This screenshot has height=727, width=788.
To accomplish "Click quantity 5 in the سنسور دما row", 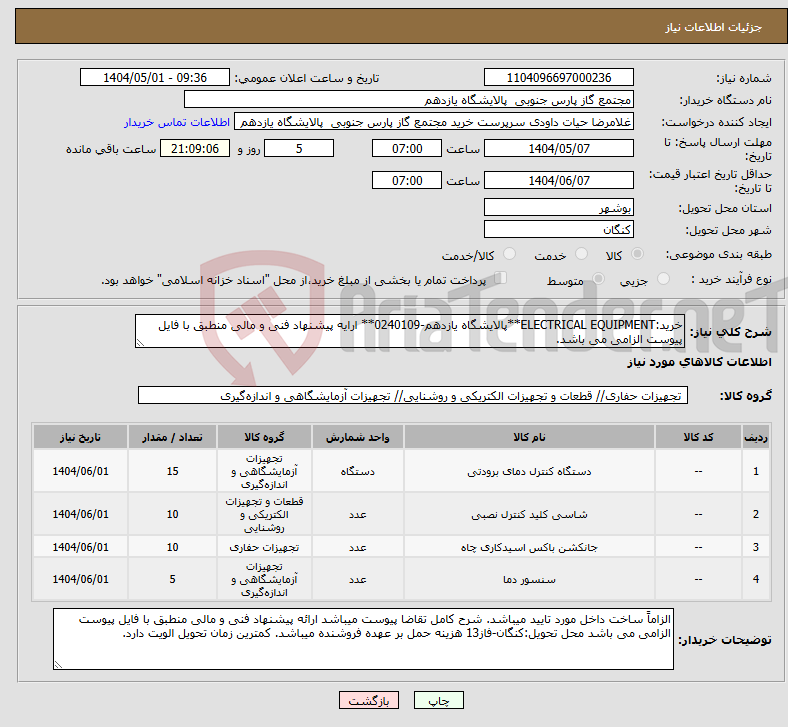I will coord(172,579).
